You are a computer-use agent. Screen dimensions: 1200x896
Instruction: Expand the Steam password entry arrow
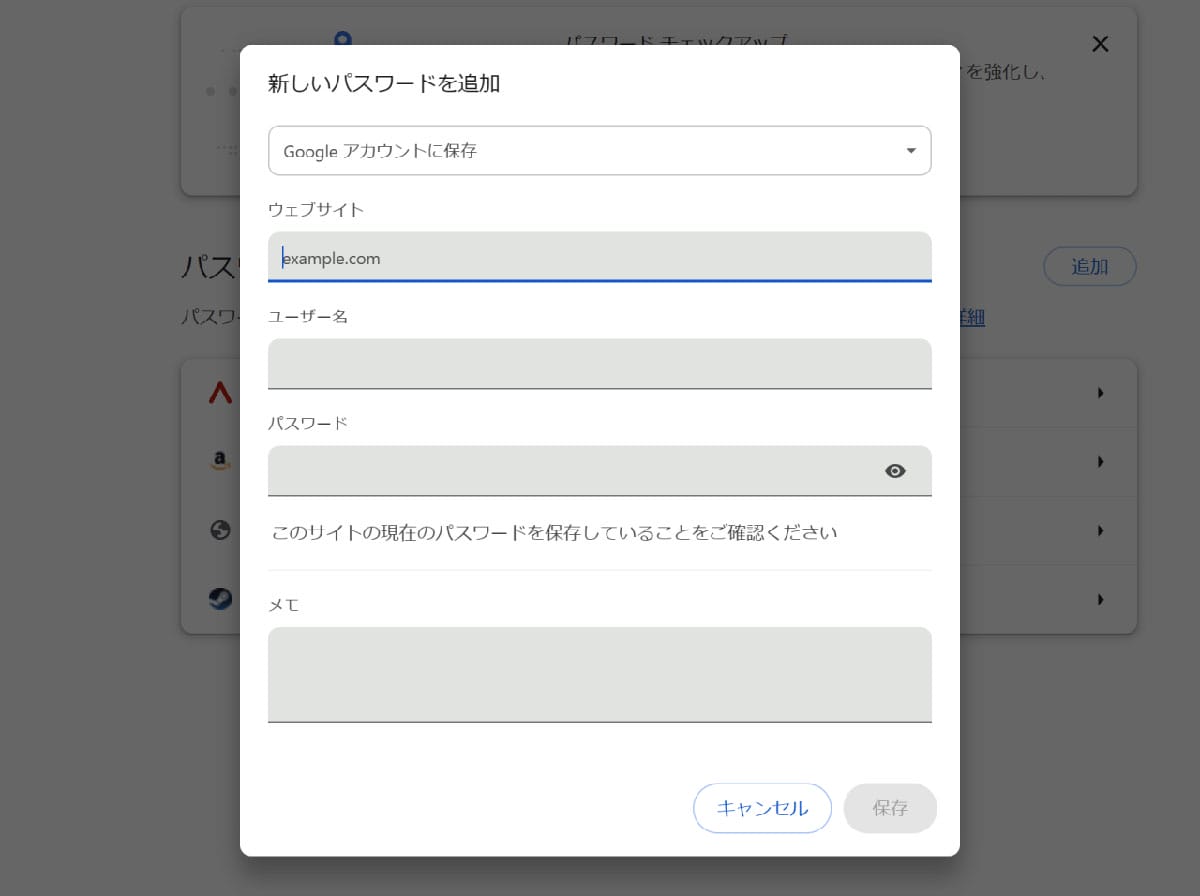1101,599
